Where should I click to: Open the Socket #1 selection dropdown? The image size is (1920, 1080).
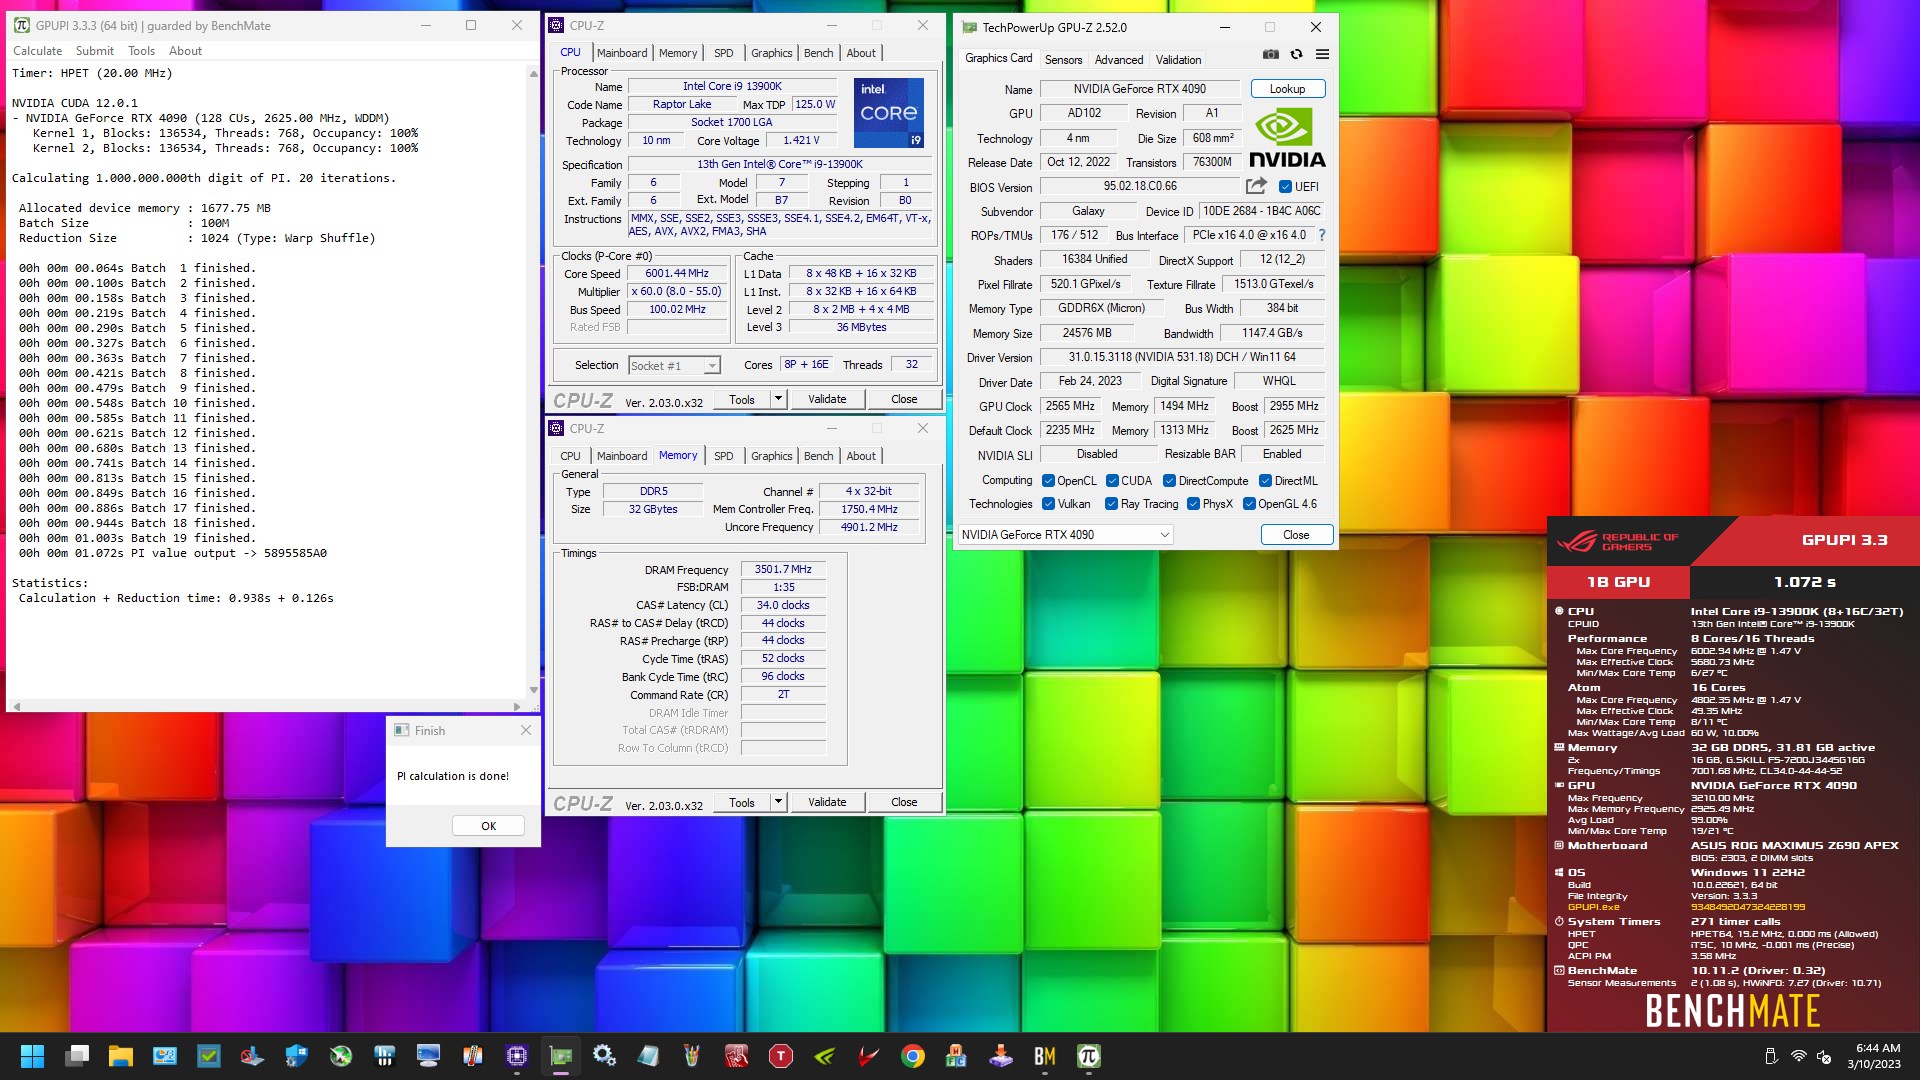[x=674, y=366]
